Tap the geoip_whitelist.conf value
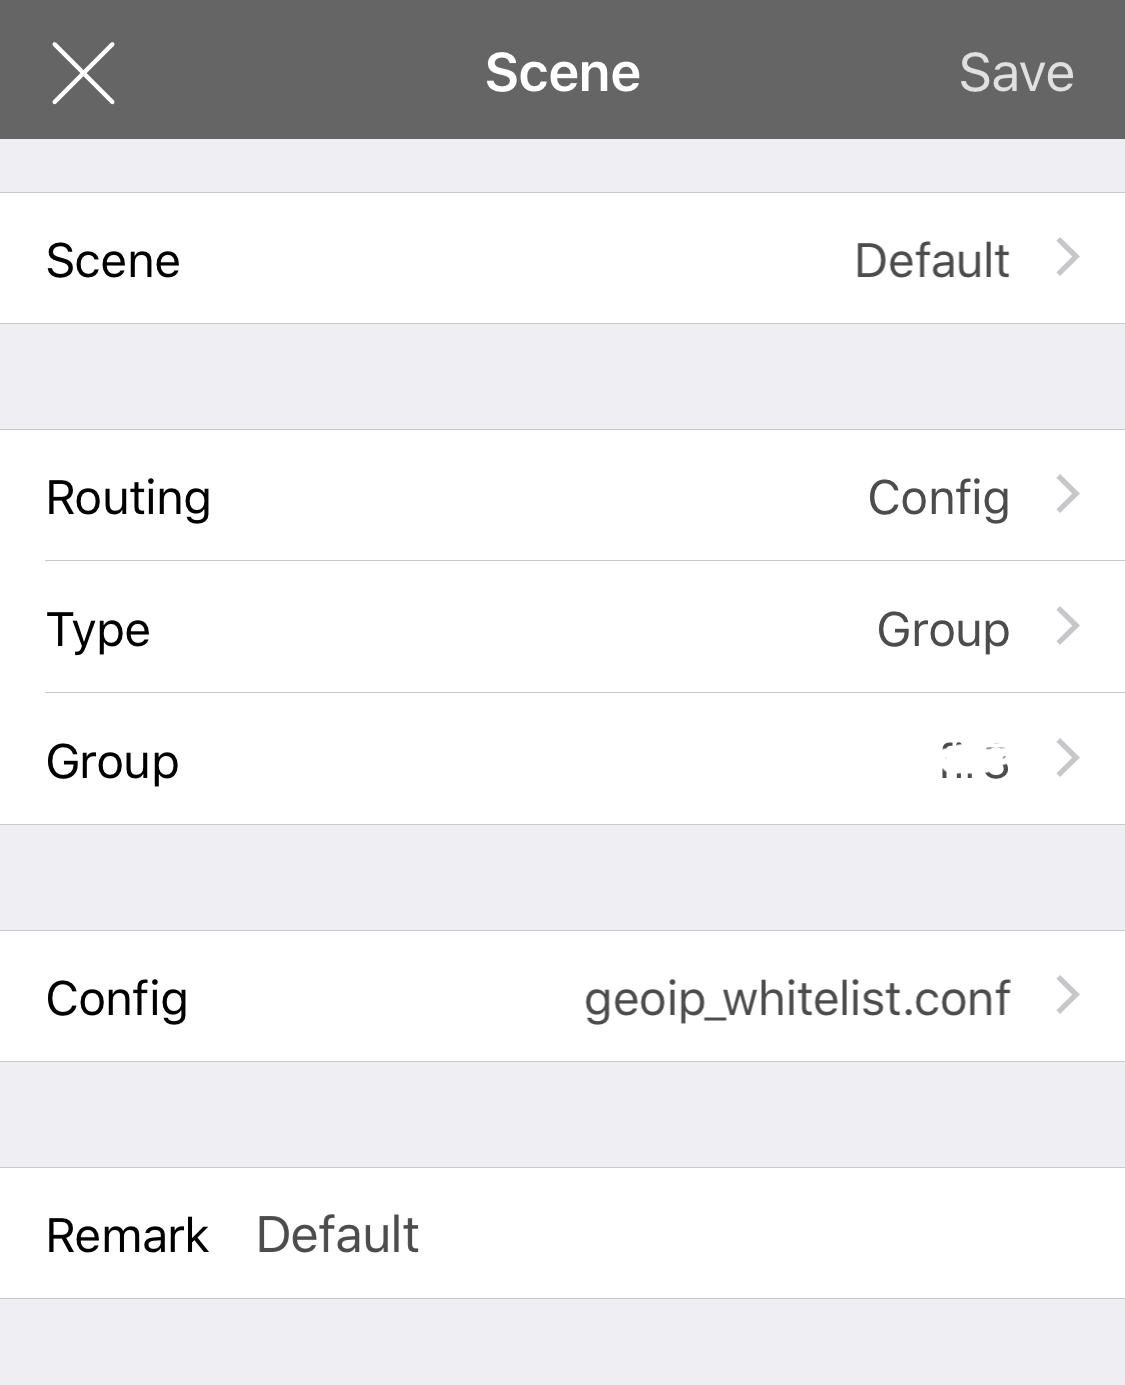Screen dimensions: 1125x1385 click(x=797, y=998)
